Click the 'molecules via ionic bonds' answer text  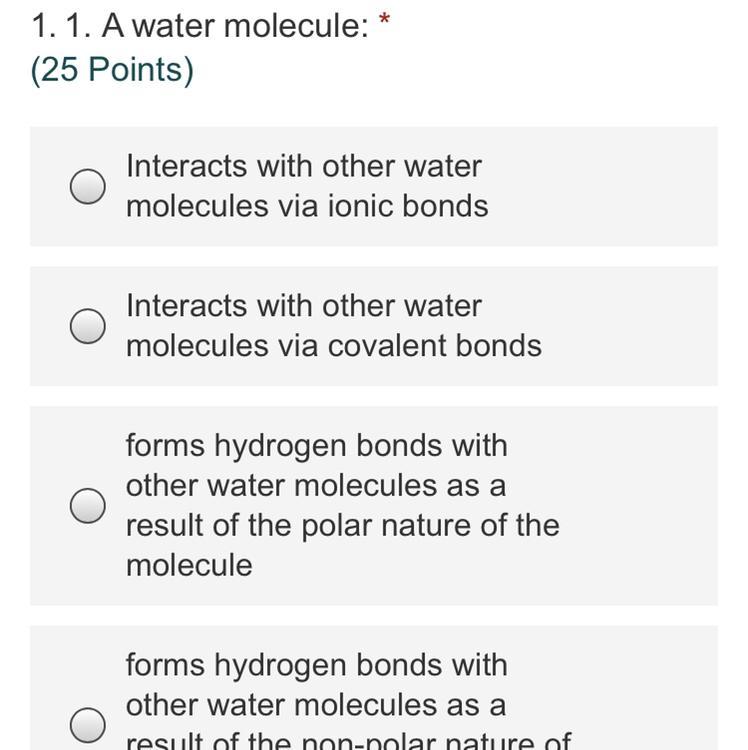click(x=307, y=206)
